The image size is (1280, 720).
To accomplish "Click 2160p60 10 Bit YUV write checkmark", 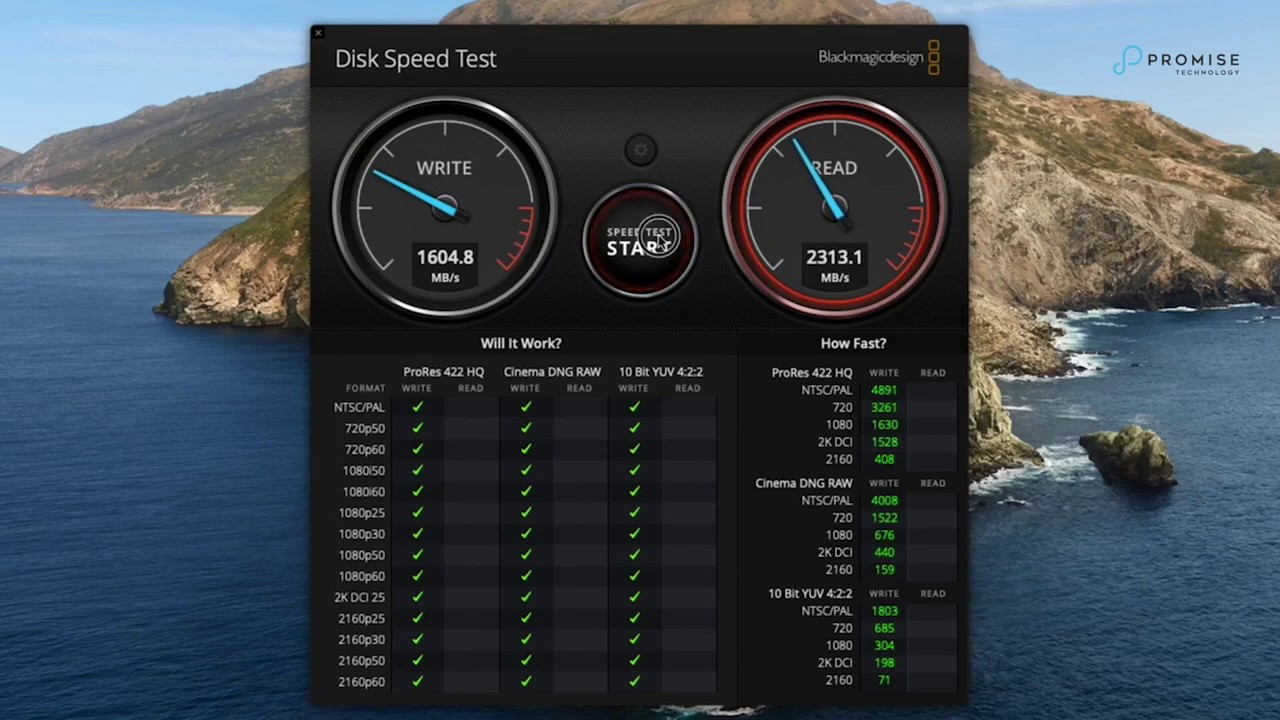I will coord(634,682).
